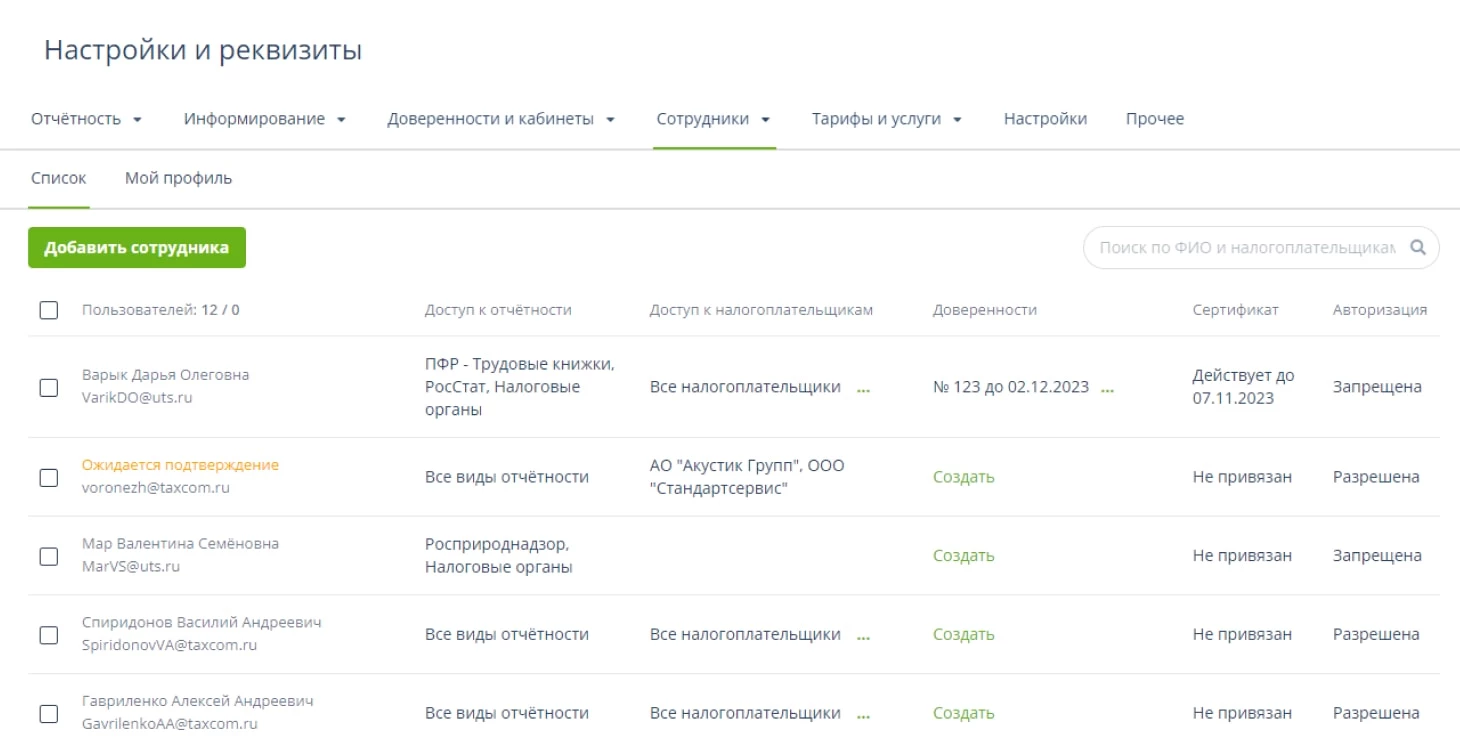Click ПФР - Трудовые книжки access cell
1460x750 pixels.
[x=519, y=387]
